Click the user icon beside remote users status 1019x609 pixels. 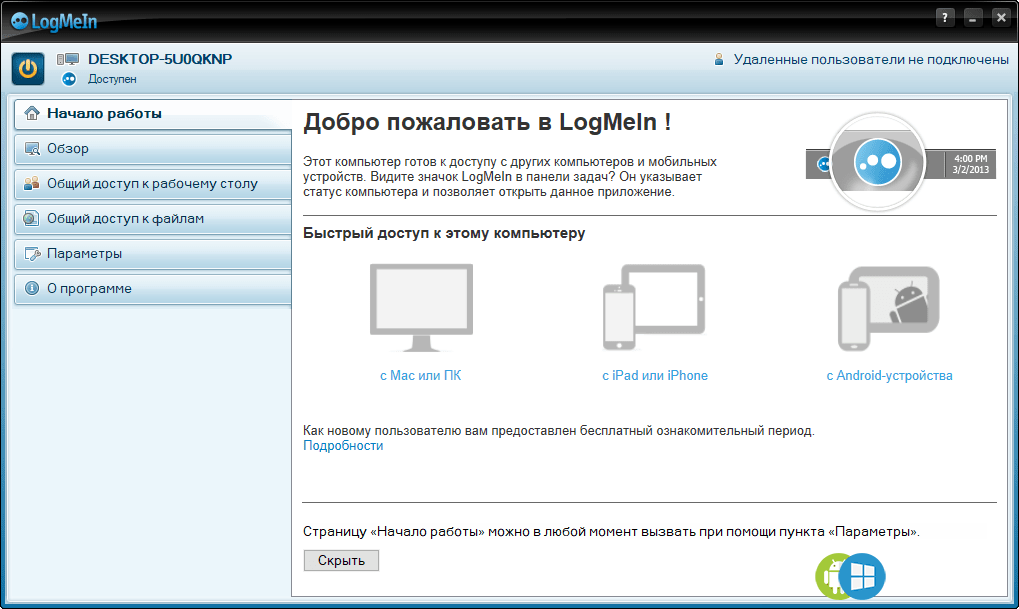pos(719,59)
